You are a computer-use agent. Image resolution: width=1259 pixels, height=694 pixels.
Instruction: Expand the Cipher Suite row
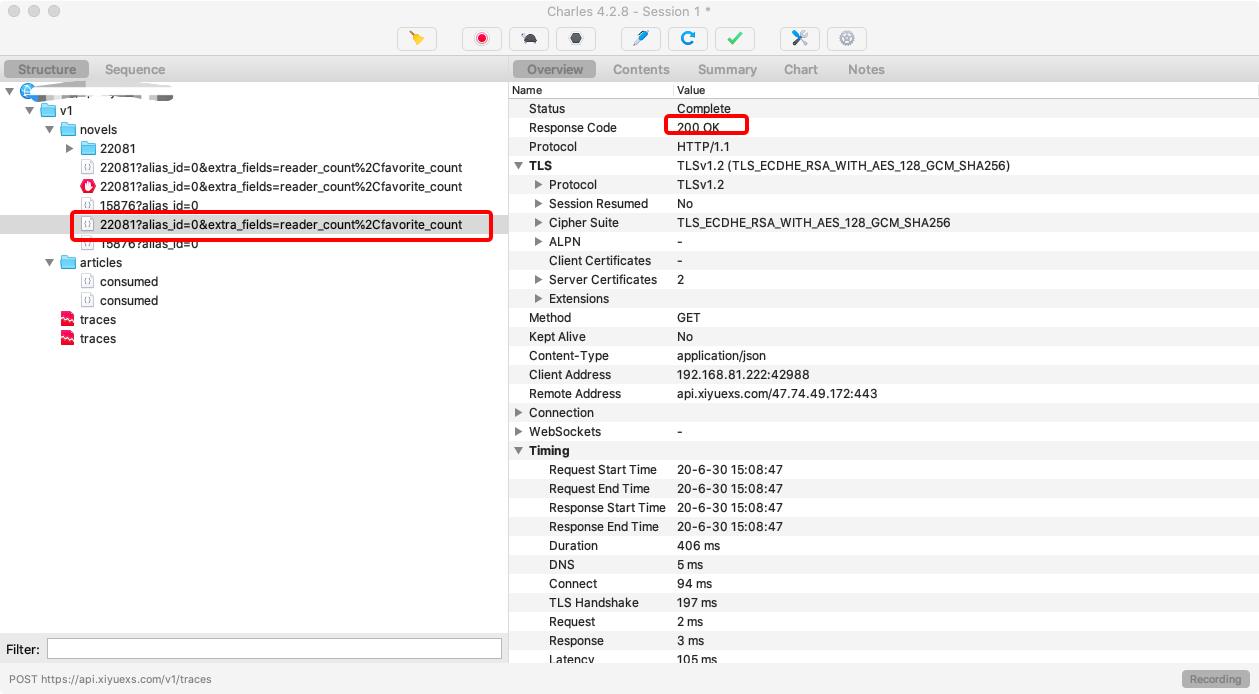(539, 223)
